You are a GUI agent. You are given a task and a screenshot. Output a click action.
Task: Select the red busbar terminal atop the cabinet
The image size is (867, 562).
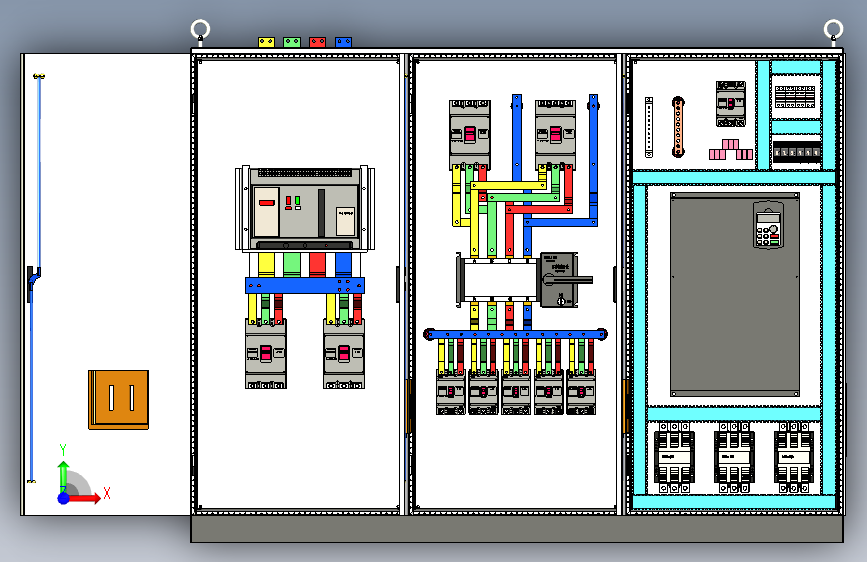317,42
